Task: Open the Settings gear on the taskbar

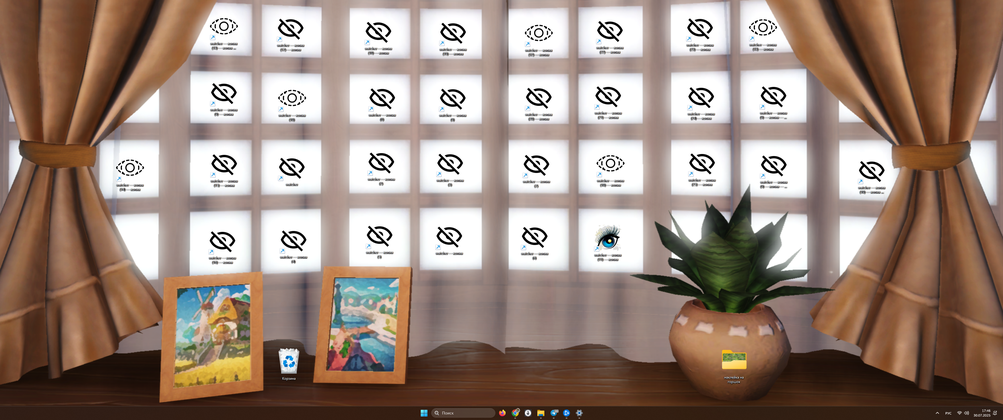Action: [579, 413]
